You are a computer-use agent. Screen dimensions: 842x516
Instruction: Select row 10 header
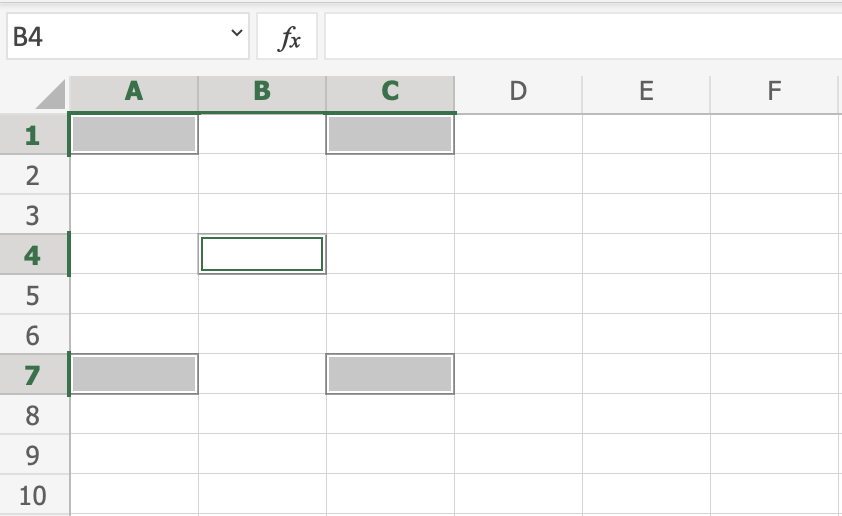33,495
